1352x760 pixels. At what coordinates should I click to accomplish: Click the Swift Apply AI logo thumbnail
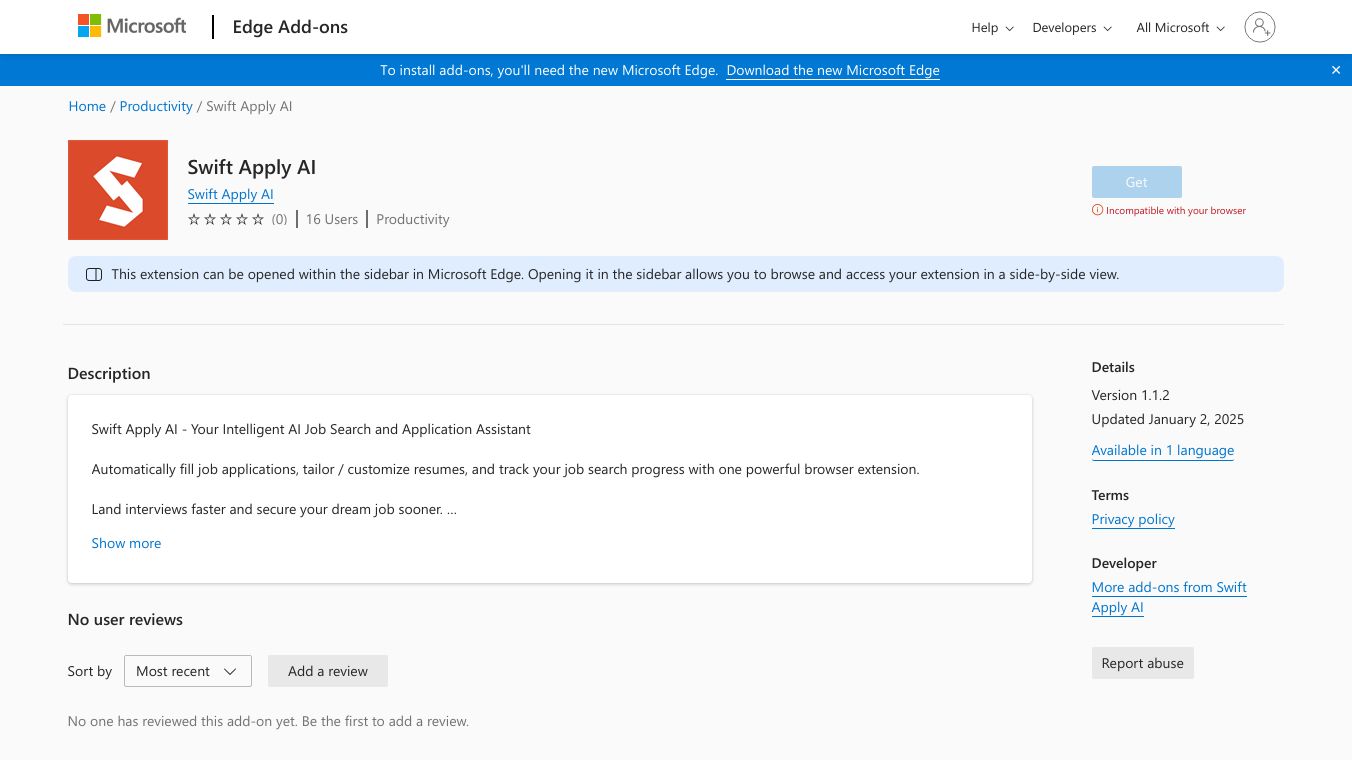click(118, 190)
